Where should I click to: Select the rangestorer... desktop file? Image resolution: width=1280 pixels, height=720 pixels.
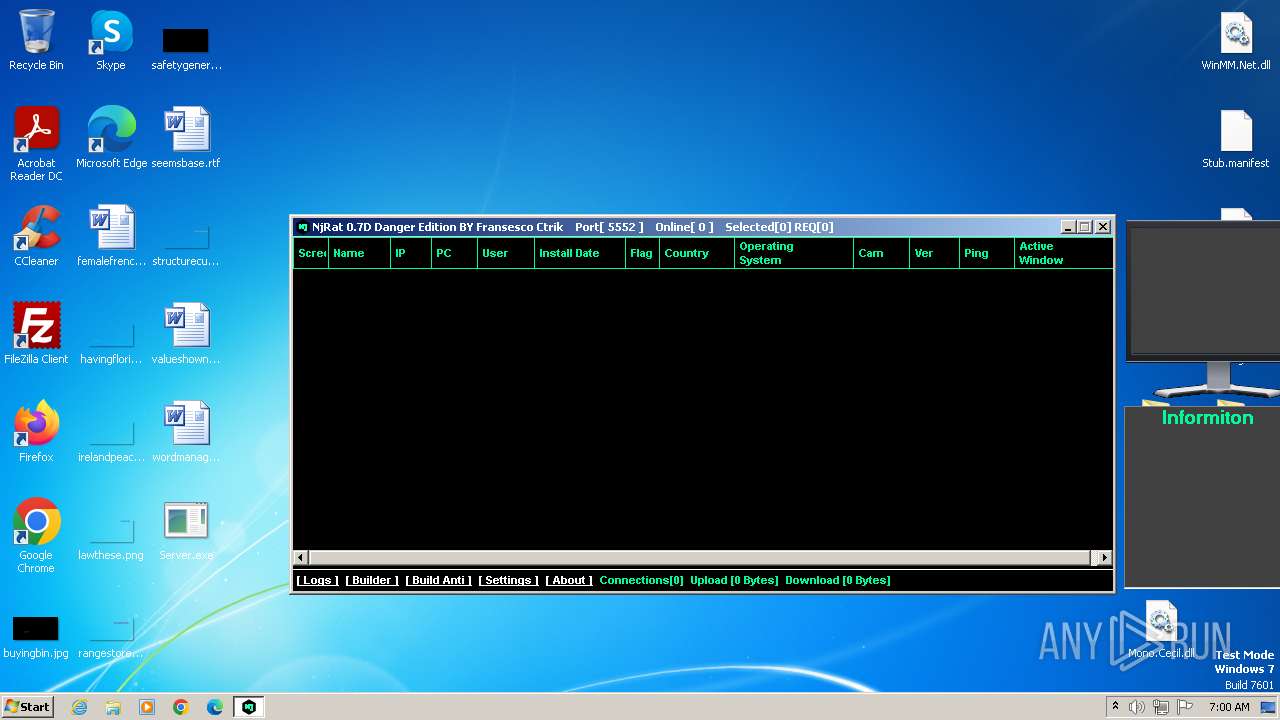point(111,637)
